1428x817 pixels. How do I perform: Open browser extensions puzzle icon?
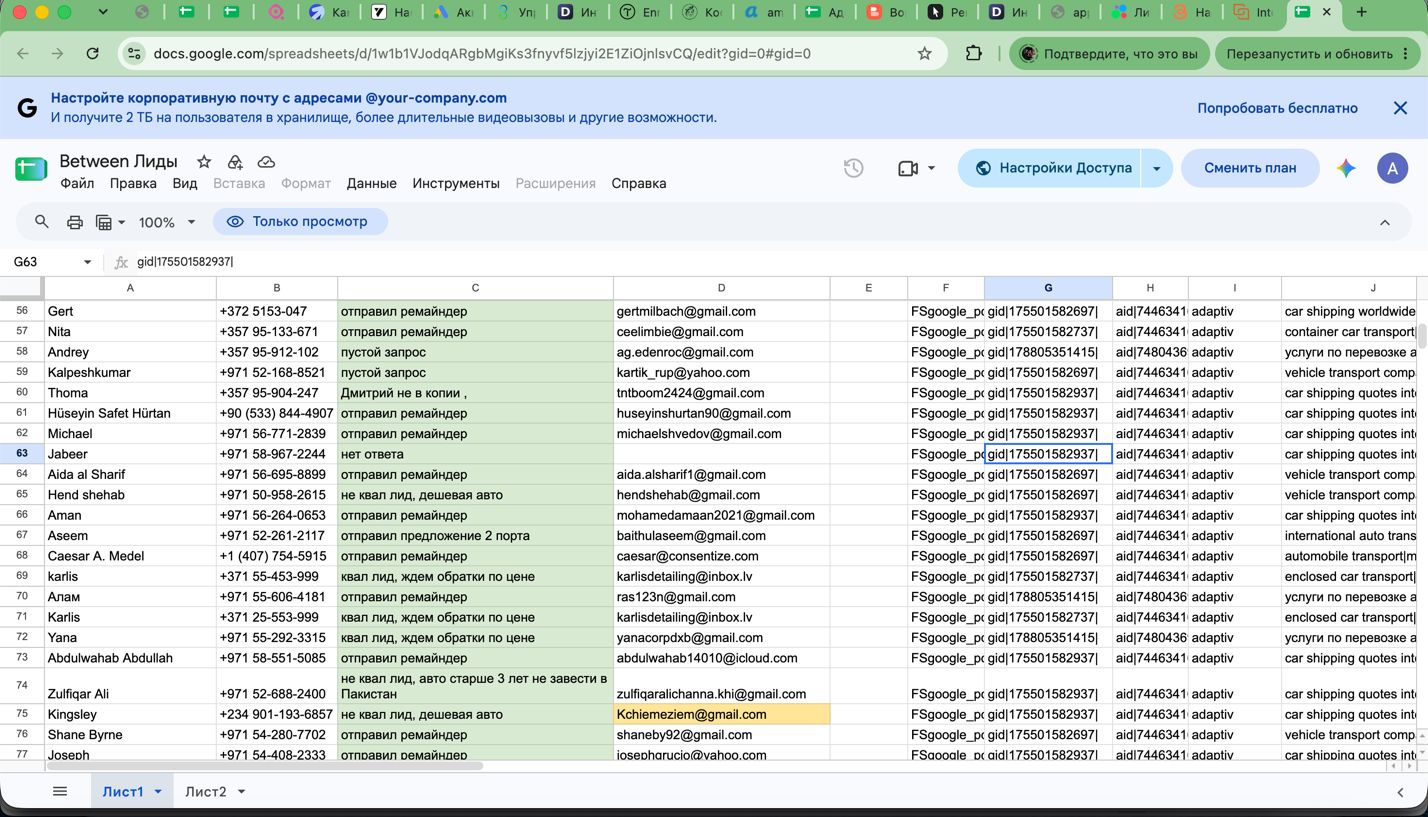pyautogui.click(x=973, y=54)
